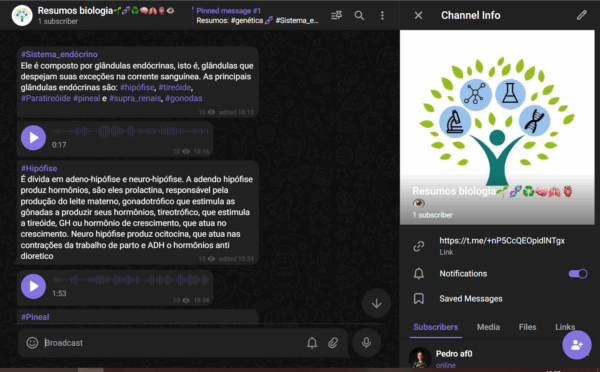Screen dimensions: 600x372
Task: Close the Channel Info panel
Action: [418, 15]
